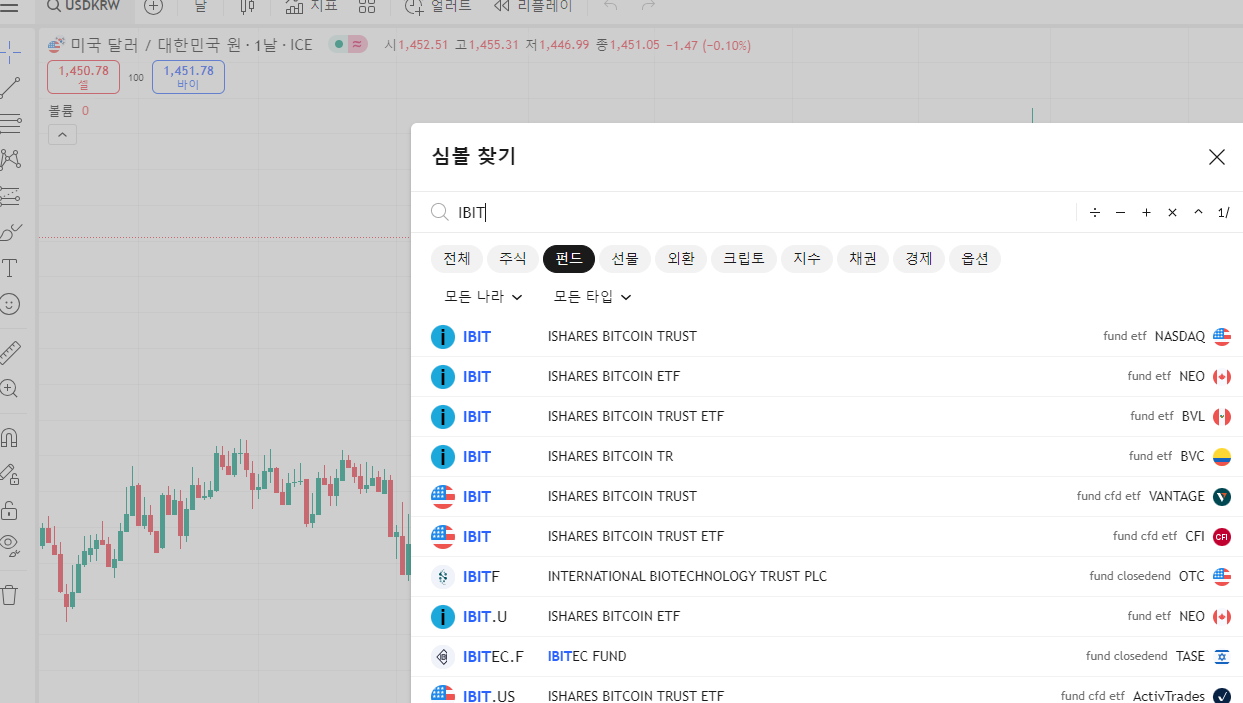
Task: Open candlestick chart type selector
Action: (248, 7)
